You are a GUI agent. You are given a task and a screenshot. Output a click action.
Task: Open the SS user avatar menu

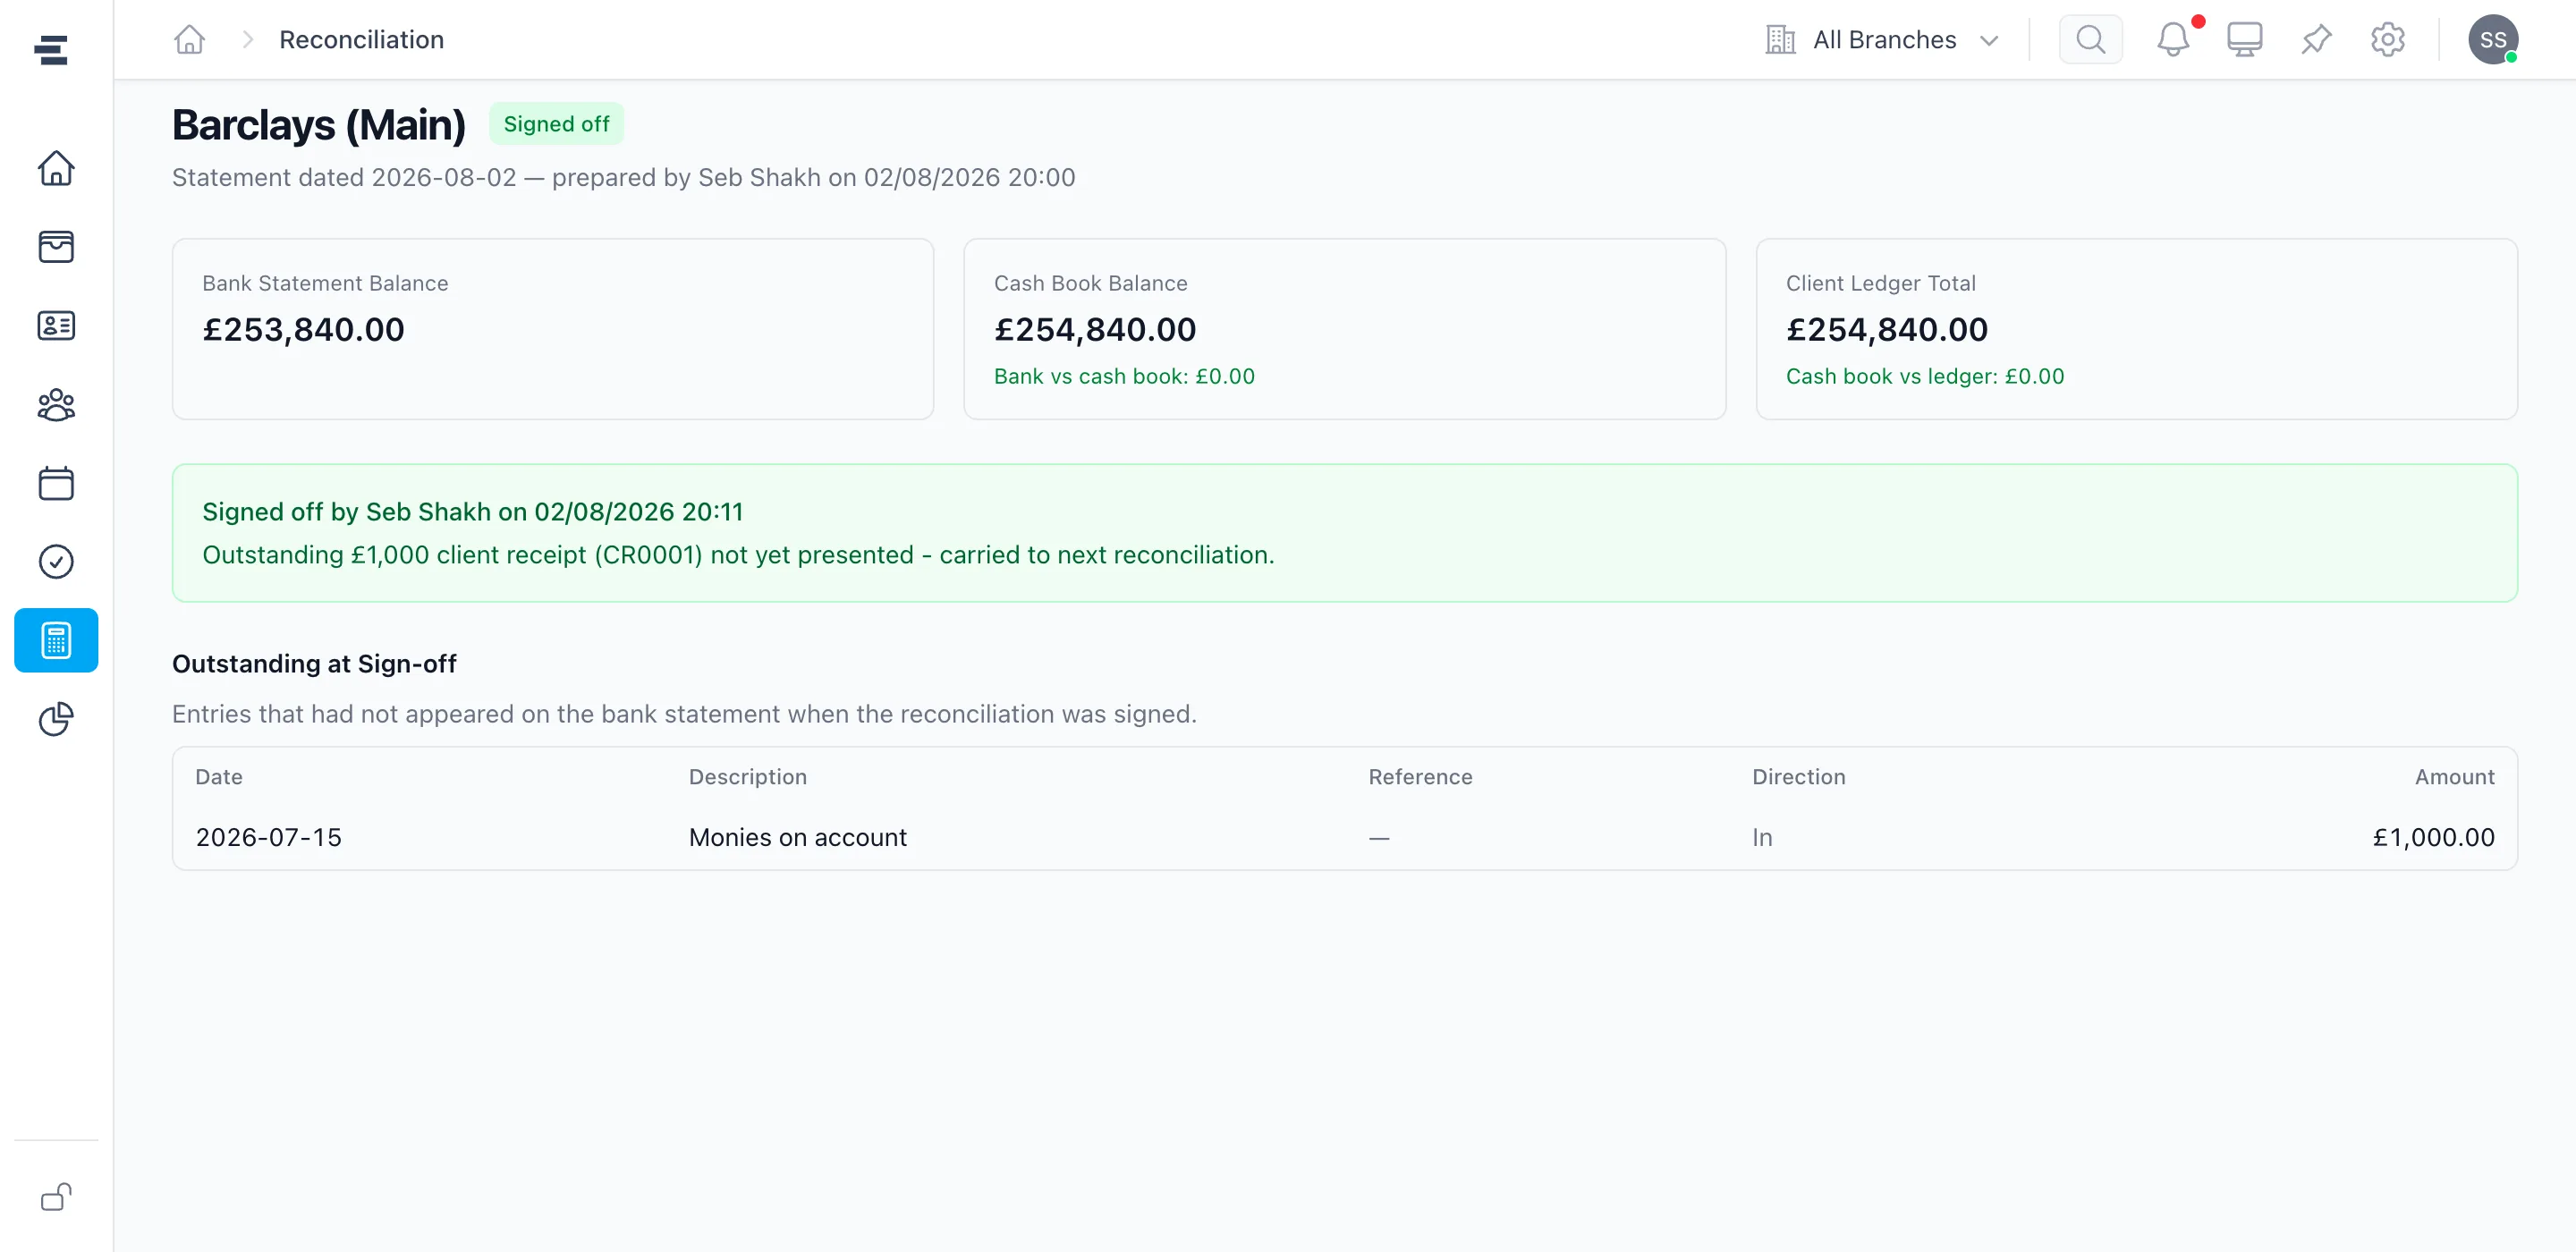point(2492,39)
